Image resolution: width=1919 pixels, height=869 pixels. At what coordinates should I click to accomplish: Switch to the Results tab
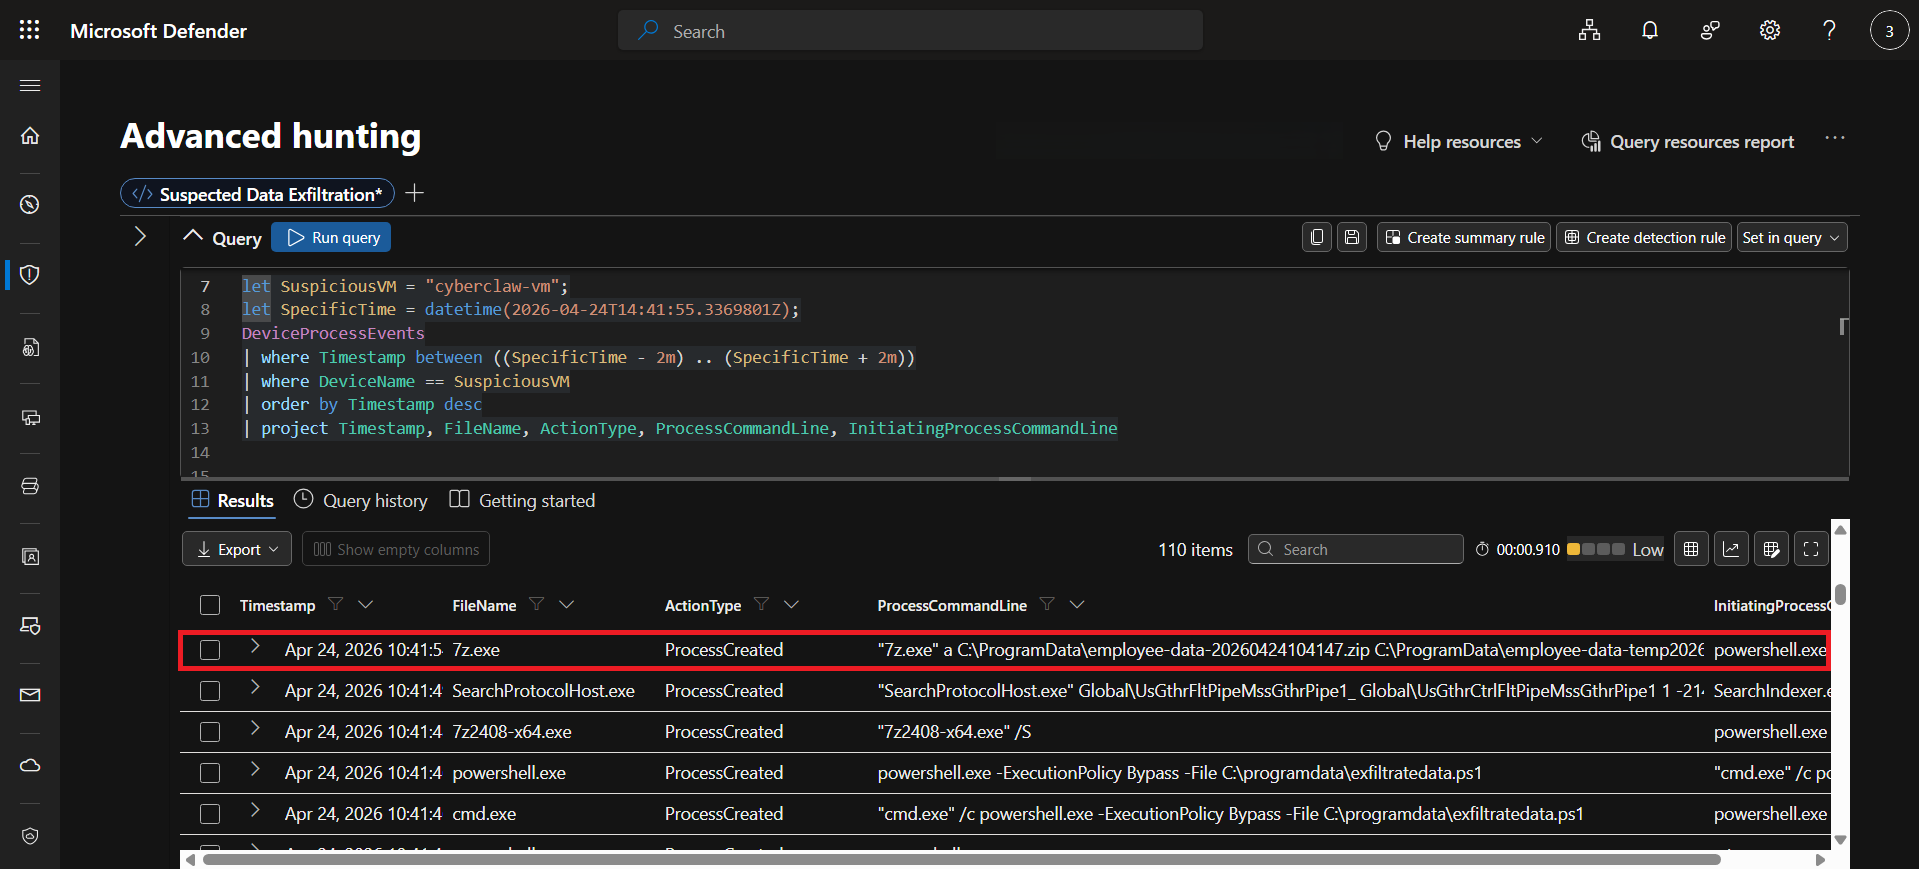[x=232, y=501]
